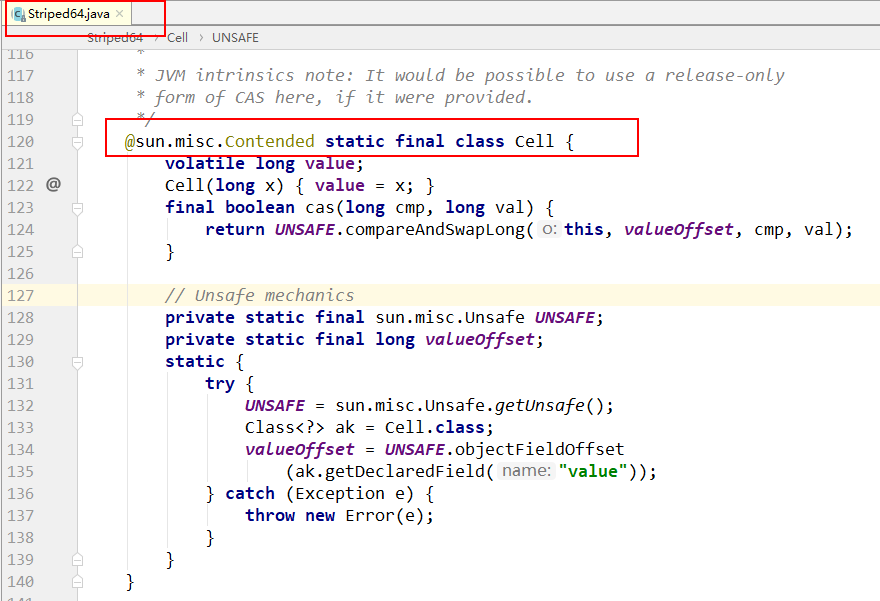Click line number 120 in the gutter
The height and width of the screenshot is (601, 880).
(x=21, y=141)
